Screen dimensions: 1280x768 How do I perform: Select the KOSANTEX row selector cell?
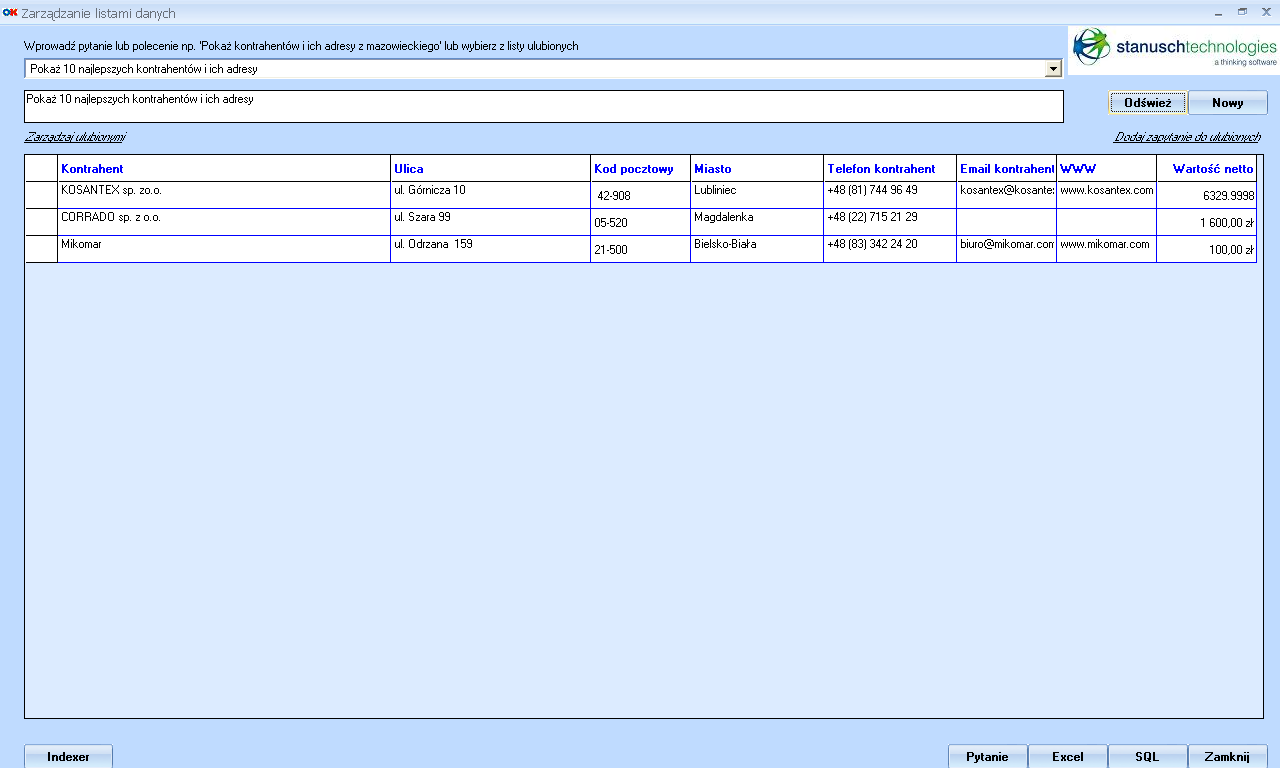41,195
